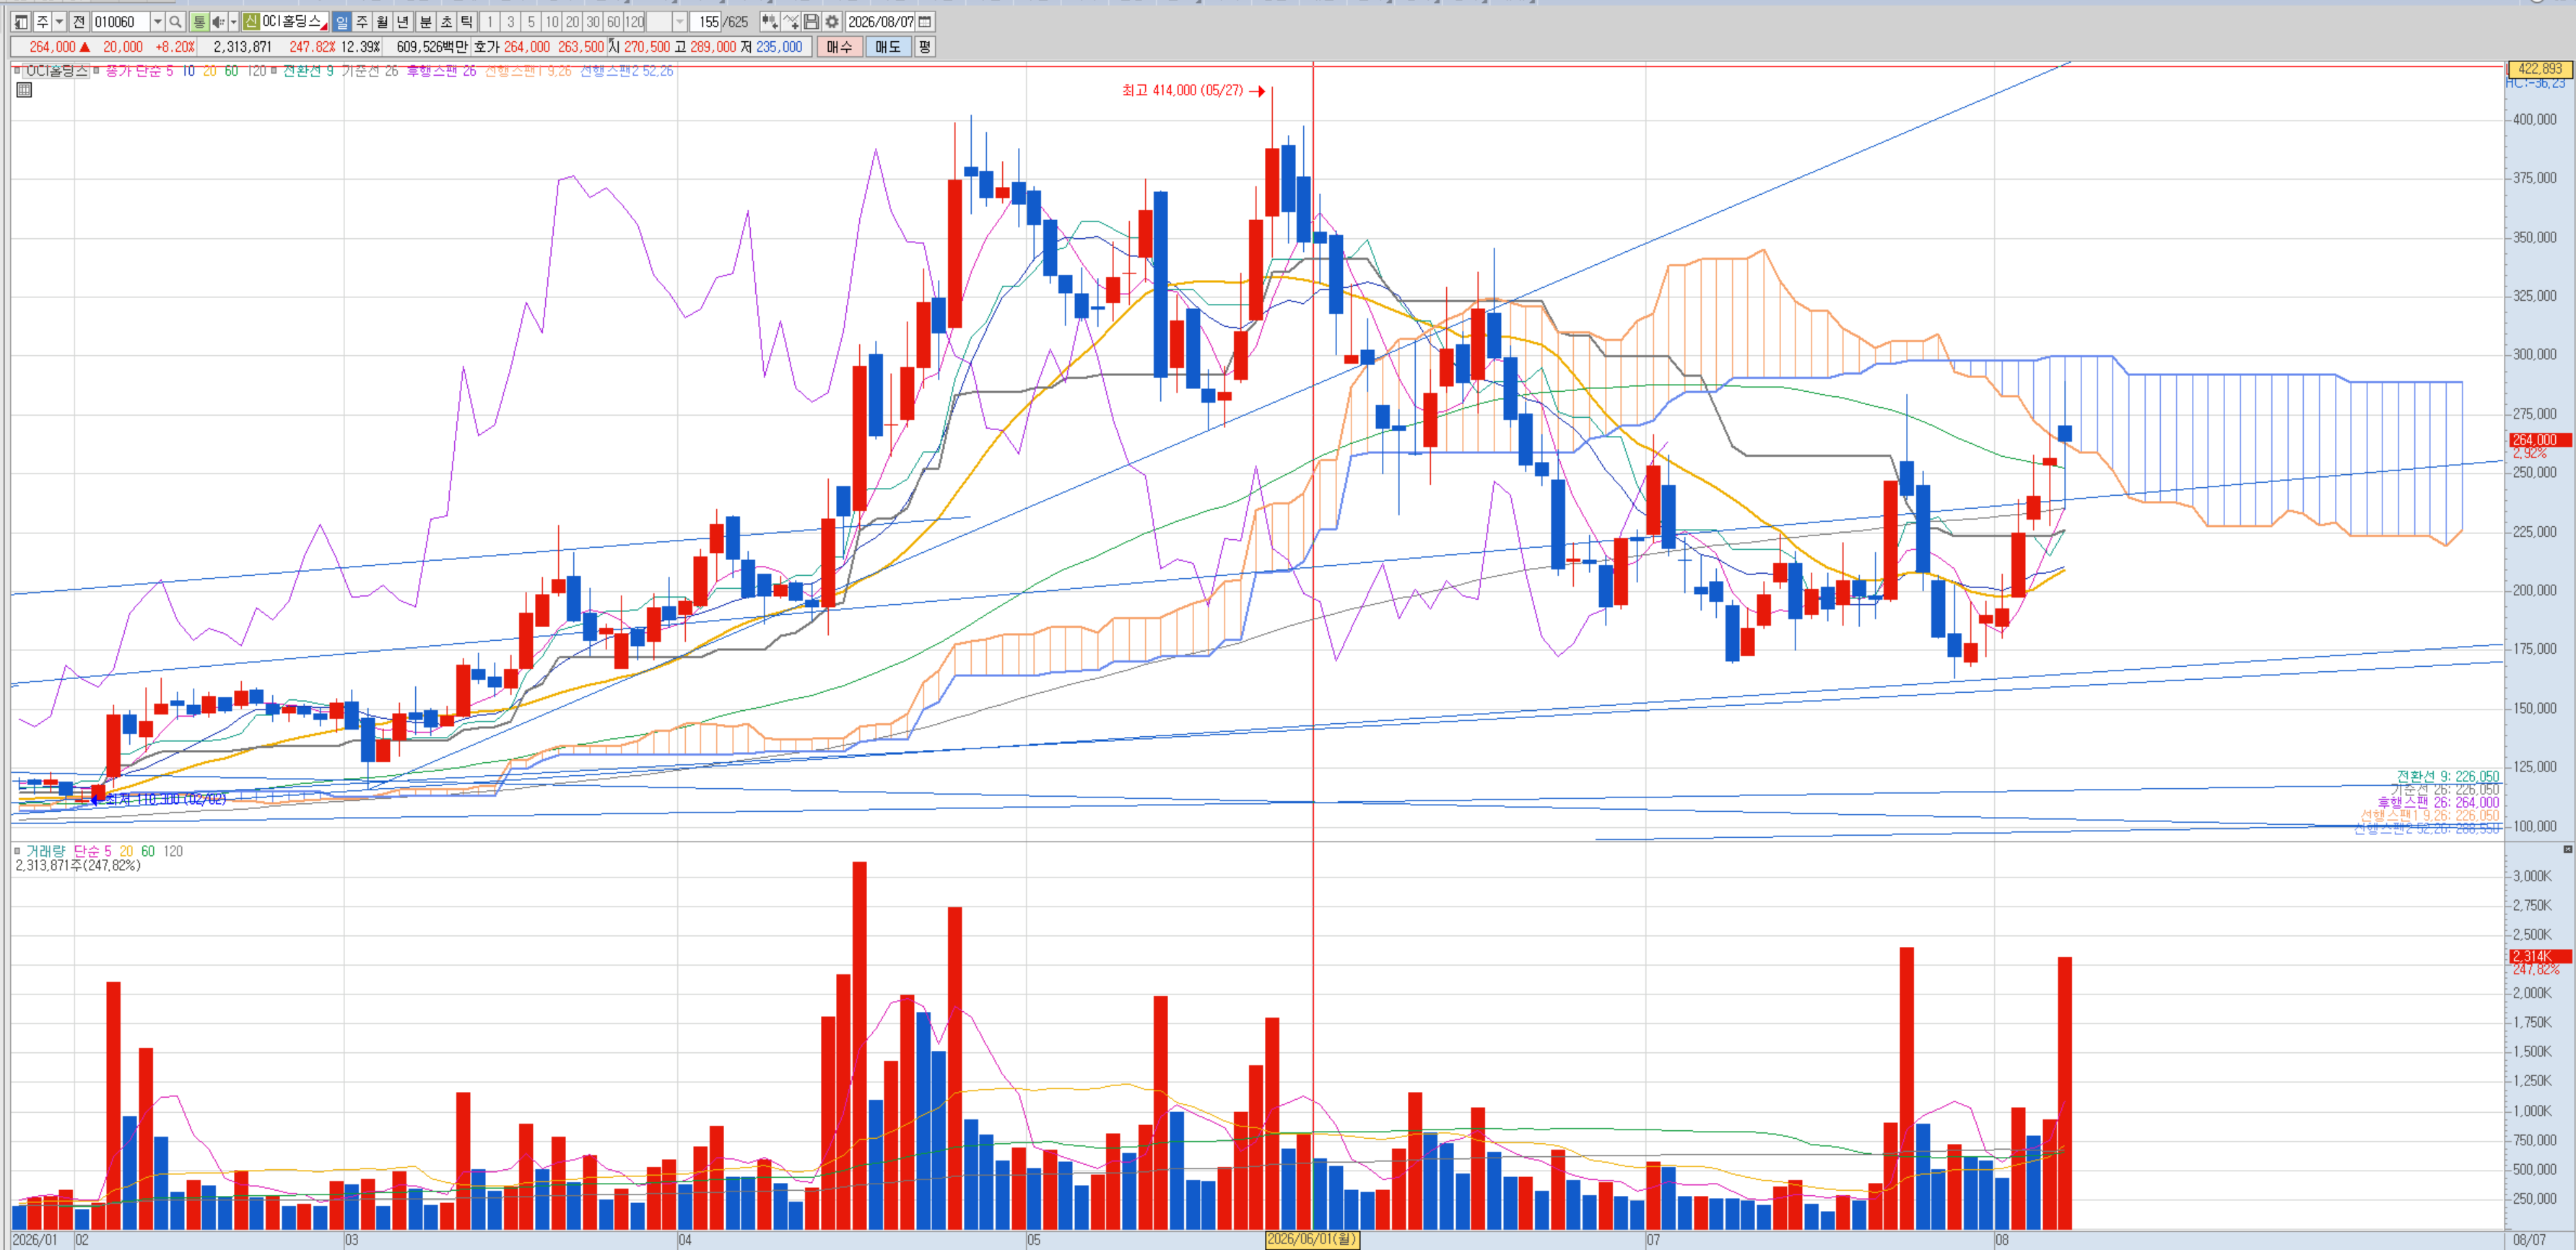Select the 일 daily chart period
The width and height of the screenshot is (2576, 1250).
click(341, 22)
